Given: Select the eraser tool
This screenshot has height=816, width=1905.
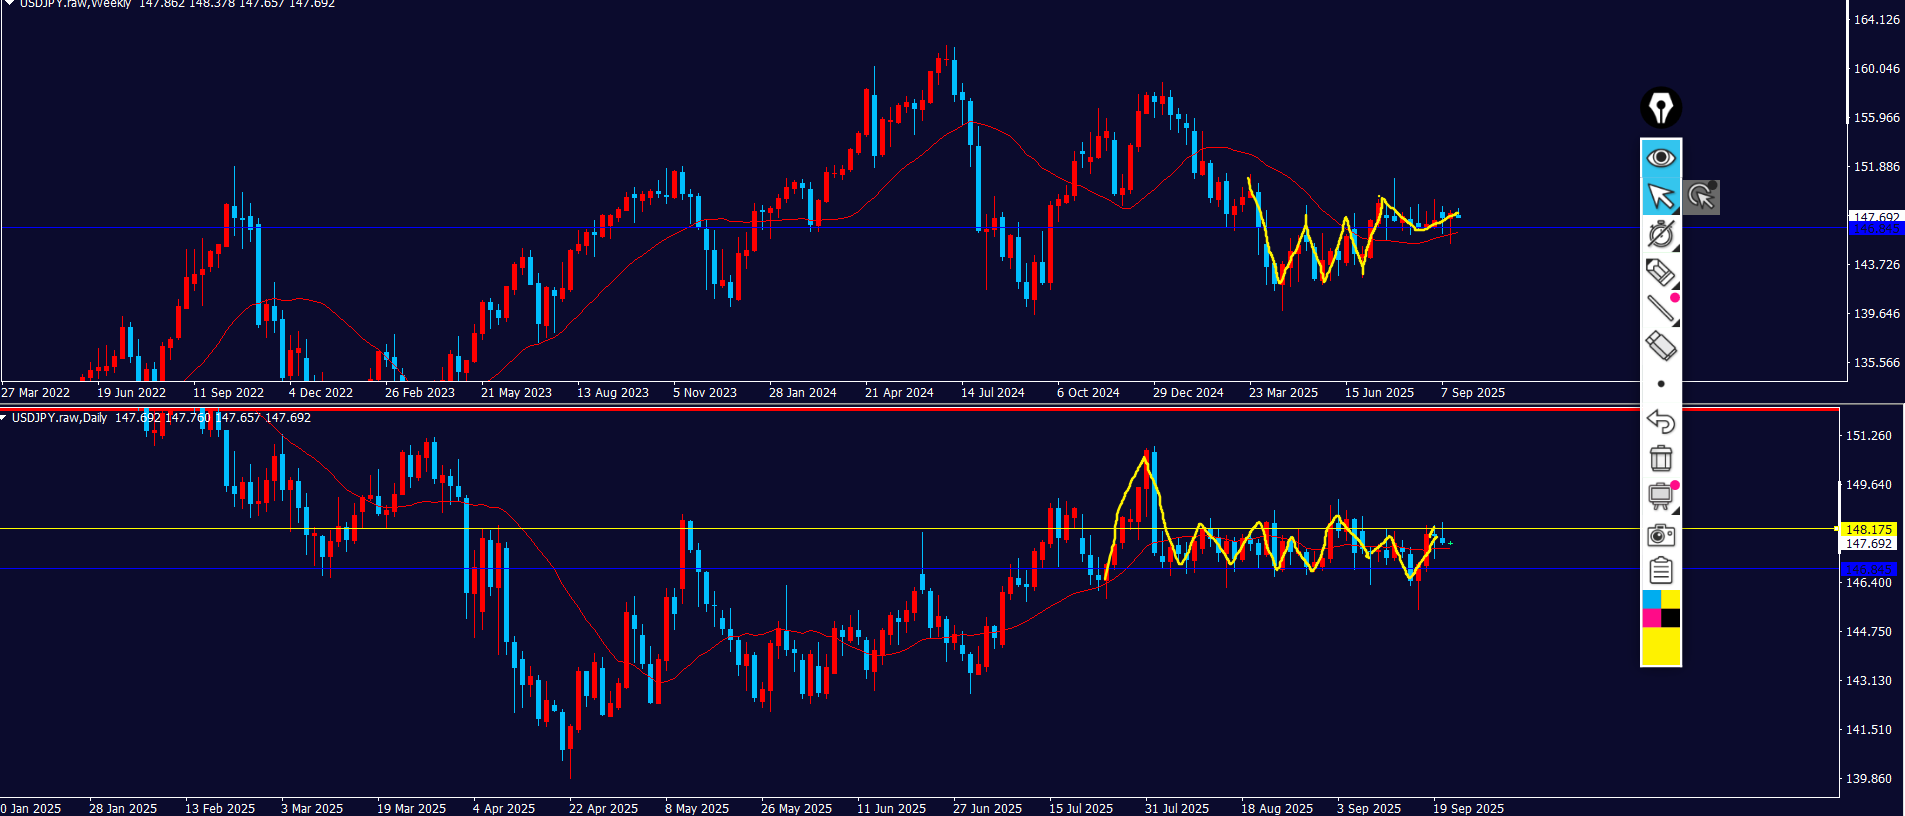Looking at the screenshot, I should point(1661,346).
